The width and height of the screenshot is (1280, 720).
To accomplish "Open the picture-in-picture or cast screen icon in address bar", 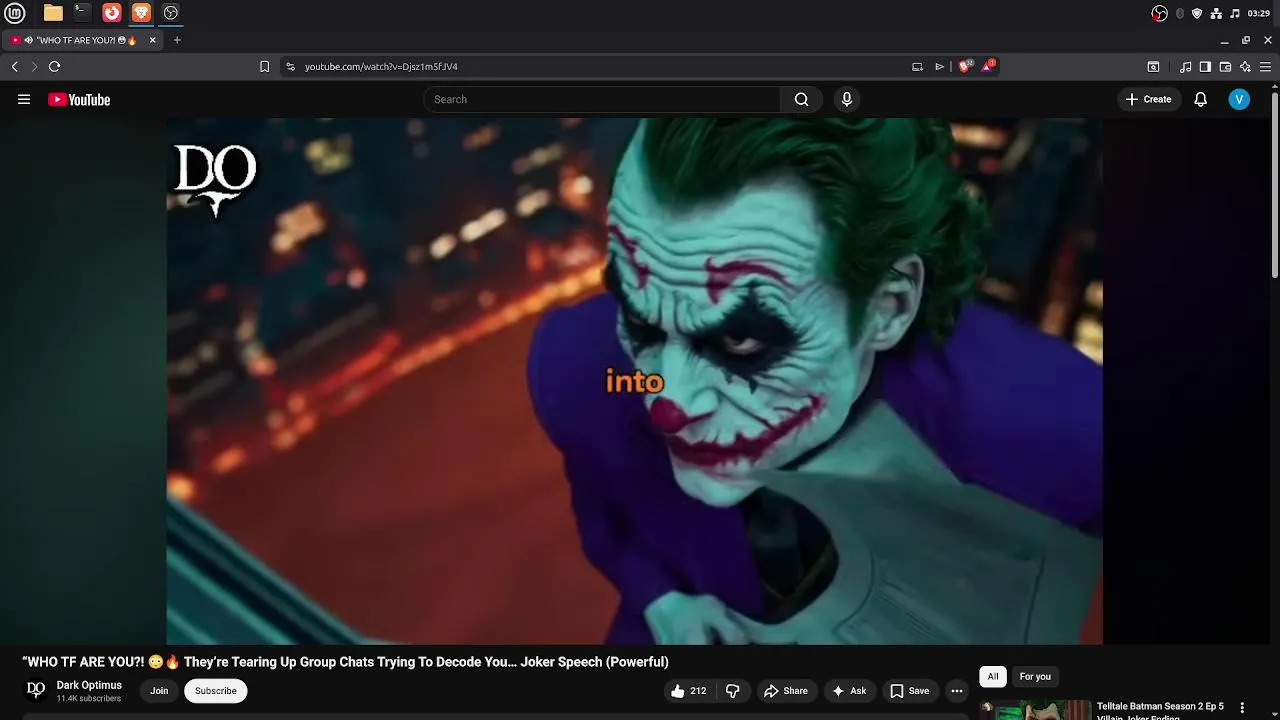I will [x=917, y=66].
